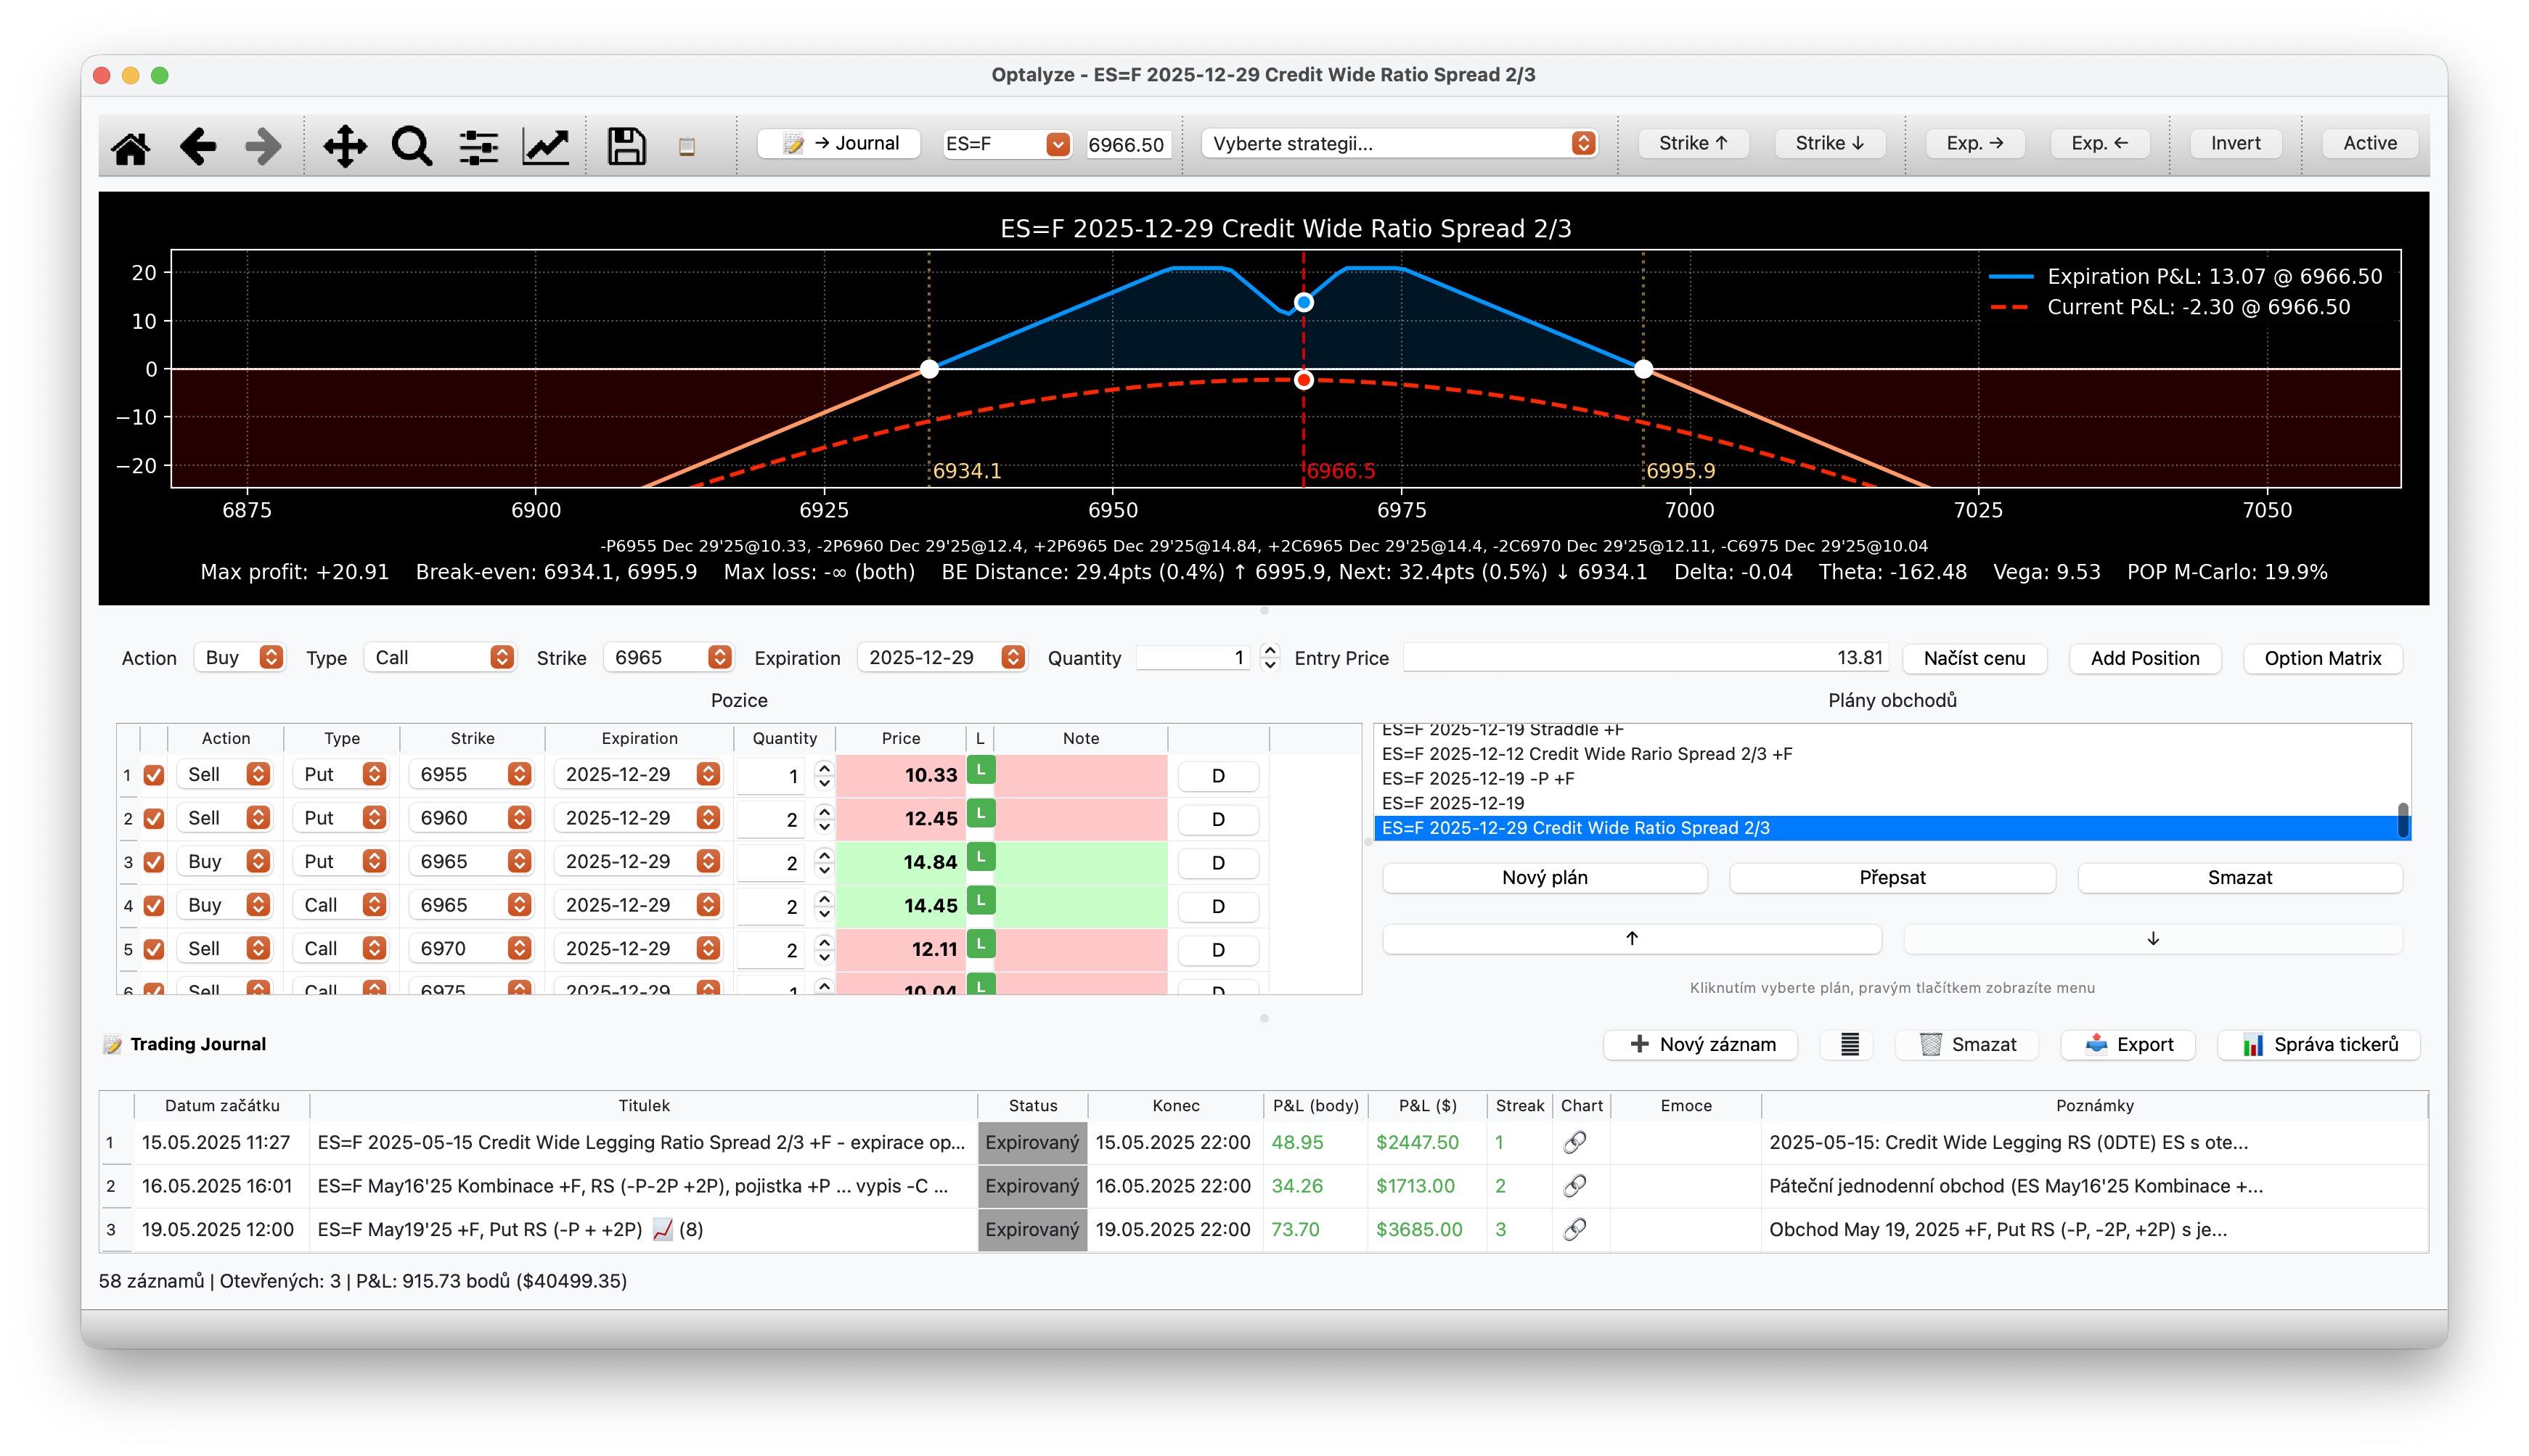Click the edit axis curve chart icon
This screenshot has height=1456, width=2529.
click(x=546, y=147)
